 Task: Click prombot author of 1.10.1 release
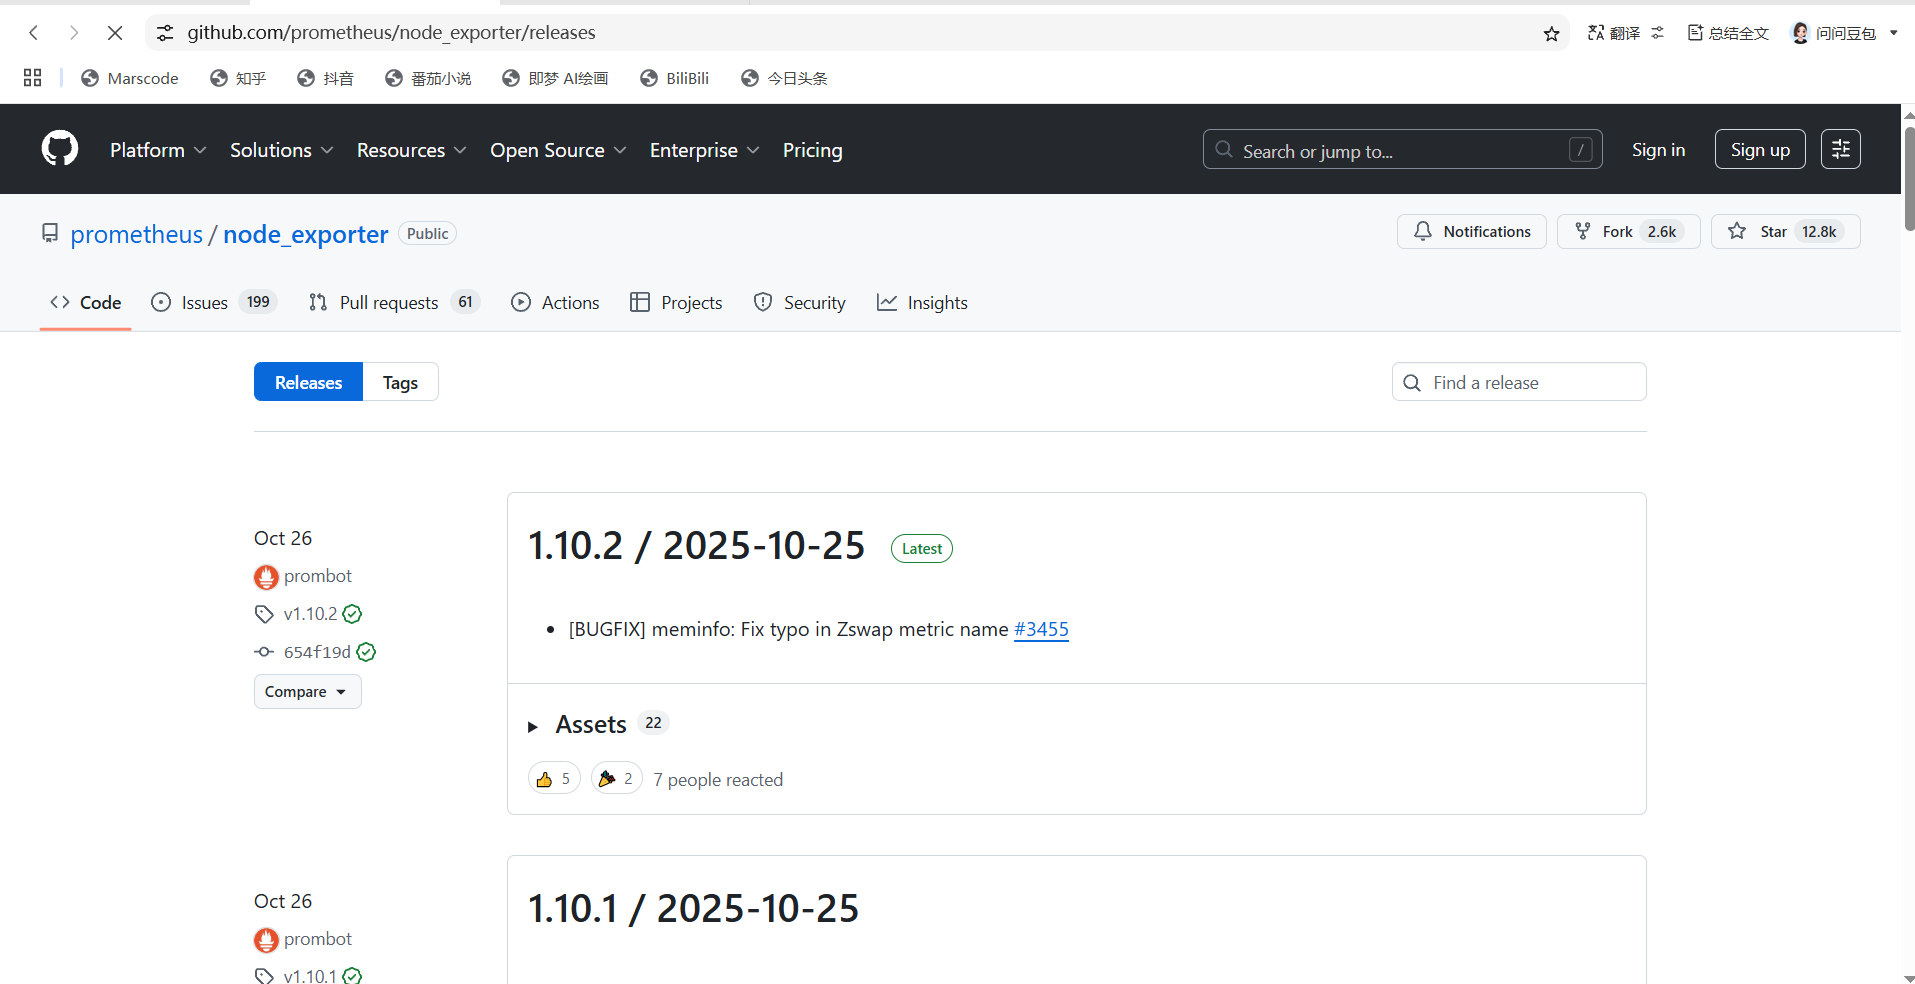(x=318, y=939)
